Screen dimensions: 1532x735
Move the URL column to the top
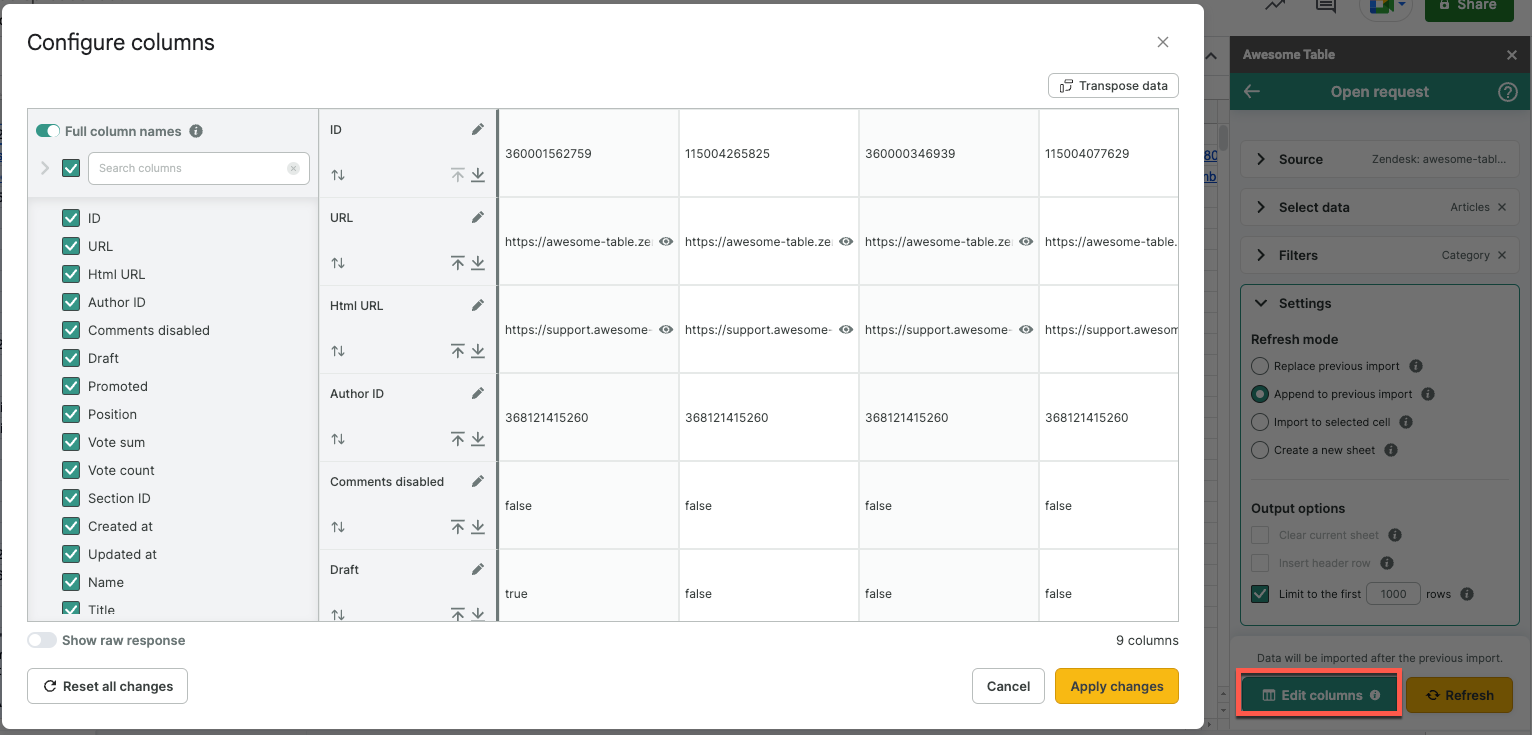(457, 263)
